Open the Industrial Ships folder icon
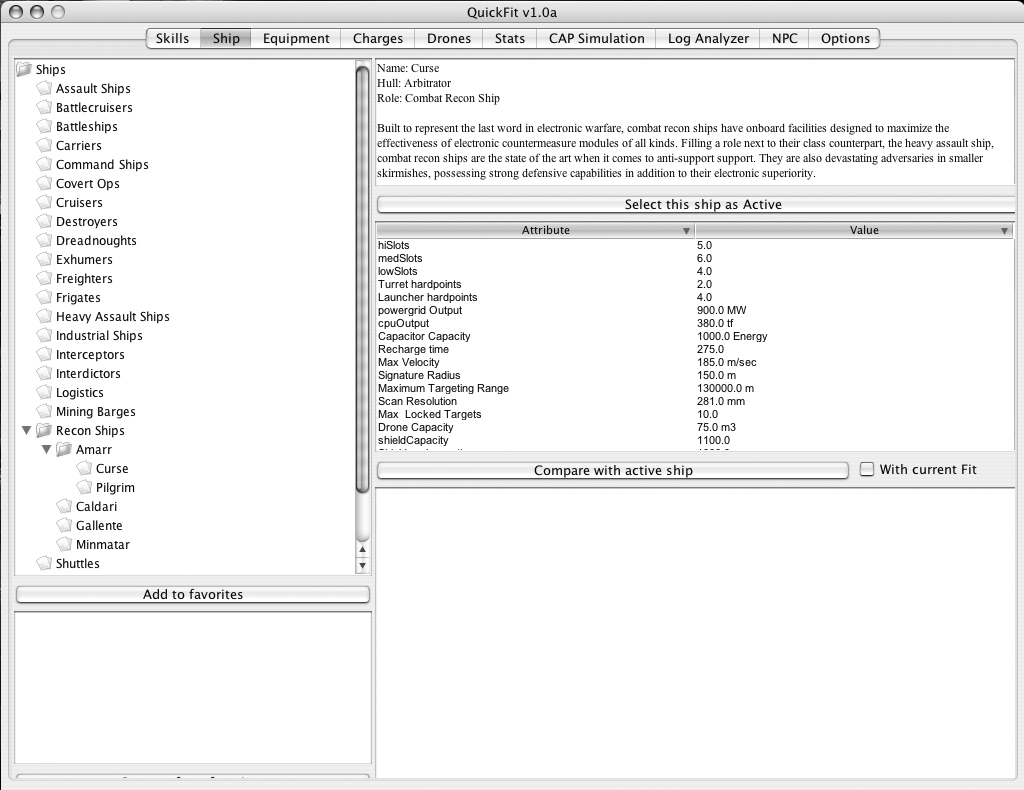Viewport: 1024px width, 790px height. click(x=44, y=335)
